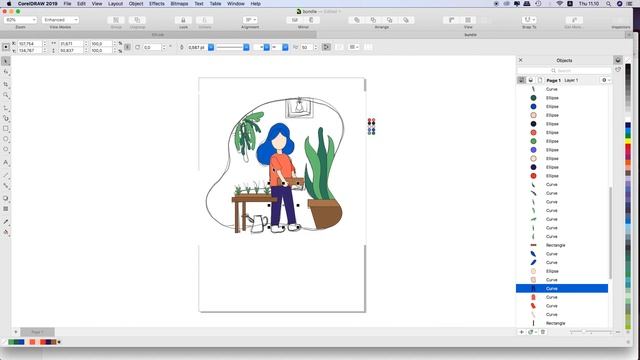Image resolution: width=640 pixels, height=360 pixels.
Task: Select the highlighted Curve row in Objects
Action: pos(562,289)
